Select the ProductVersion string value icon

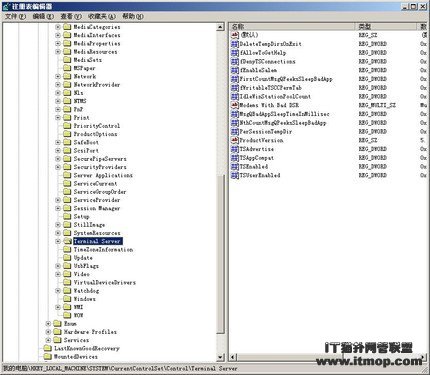[235, 140]
